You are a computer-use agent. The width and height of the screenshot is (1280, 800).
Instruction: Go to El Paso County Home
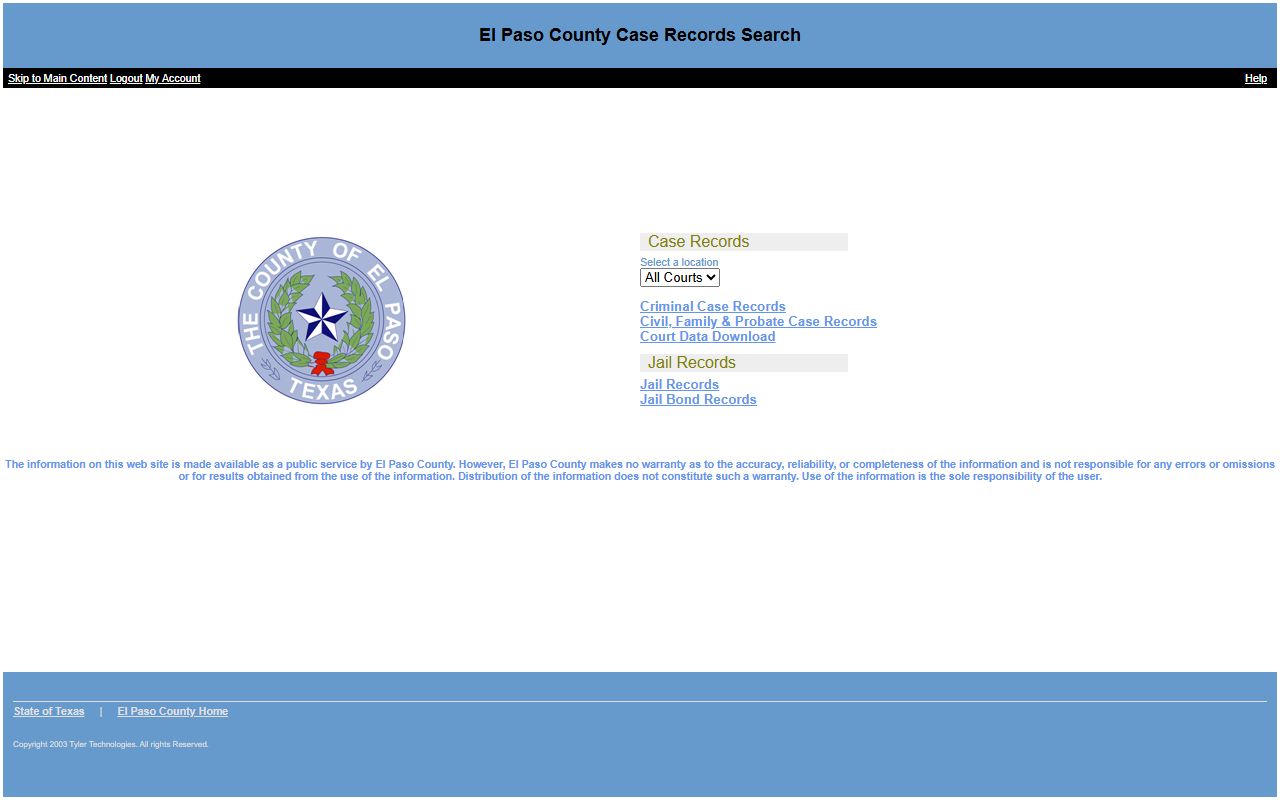(172, 711)
